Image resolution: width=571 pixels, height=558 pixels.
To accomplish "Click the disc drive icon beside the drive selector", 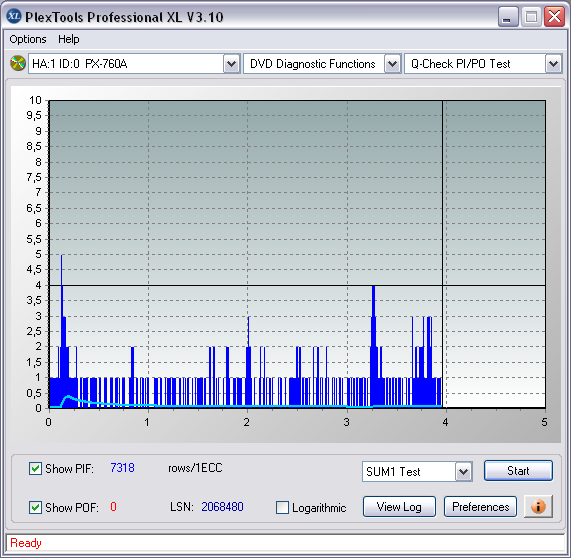I will point(17,63).
